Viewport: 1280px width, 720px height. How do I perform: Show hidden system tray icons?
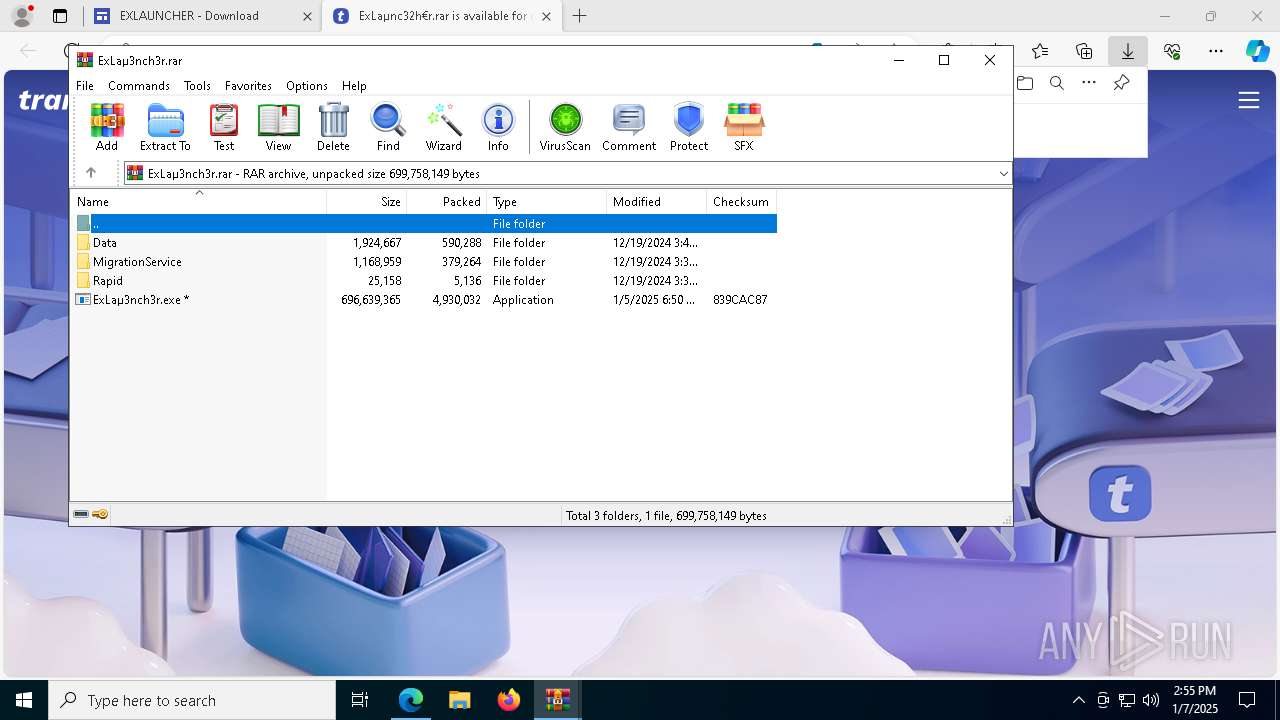click(1078, 700)
